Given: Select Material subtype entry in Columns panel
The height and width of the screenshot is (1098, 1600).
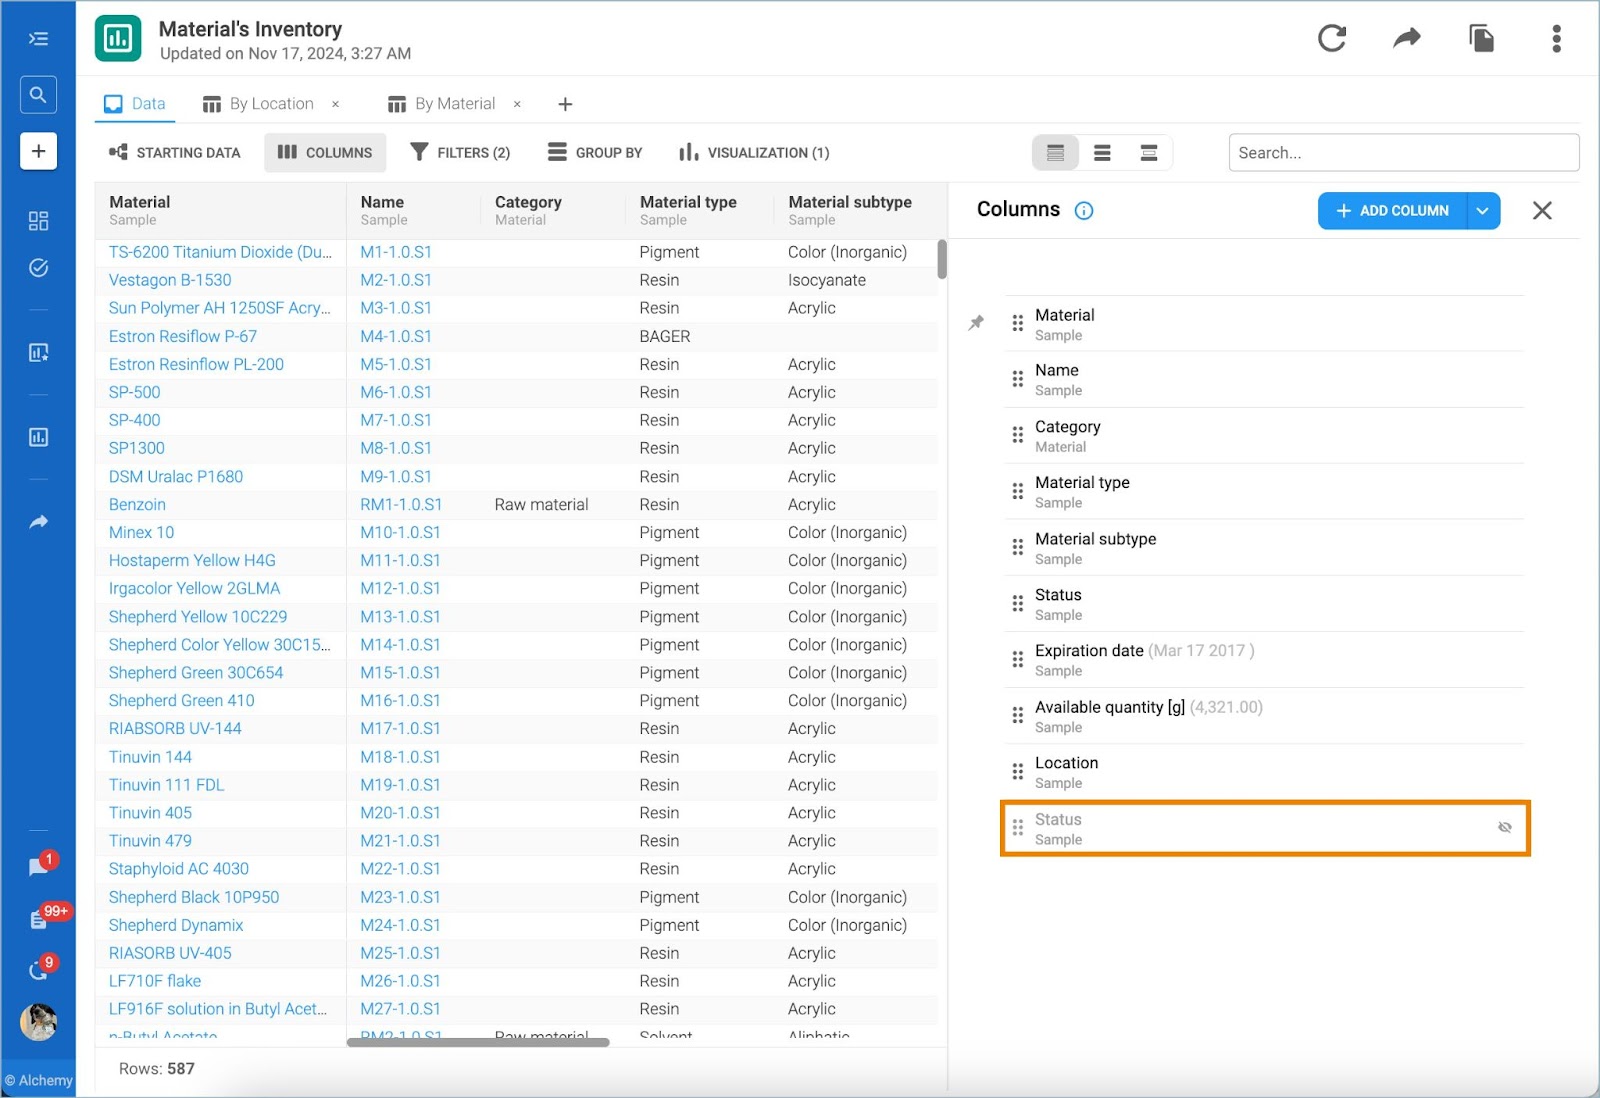Looking at the screenshot, I should click(1264, 548).
